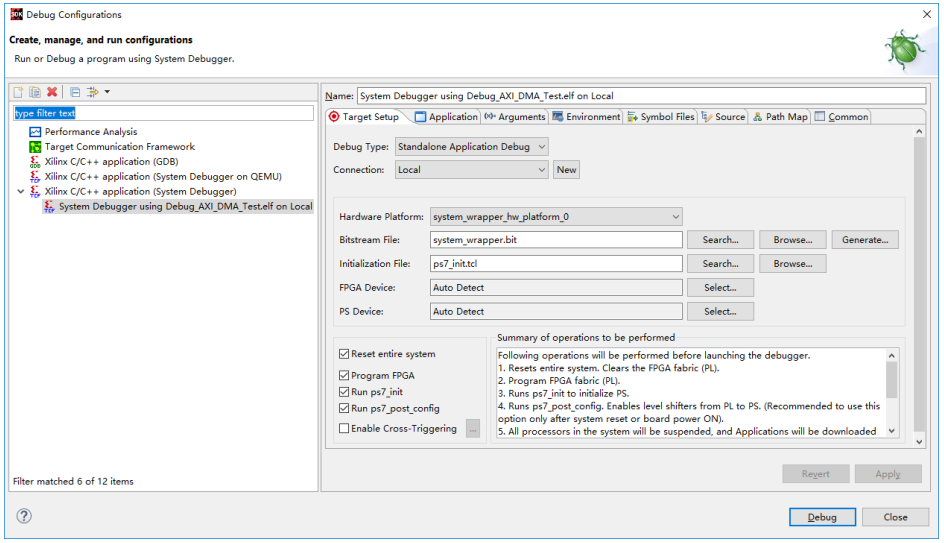Search for an Initialization File

pos(720,264)
